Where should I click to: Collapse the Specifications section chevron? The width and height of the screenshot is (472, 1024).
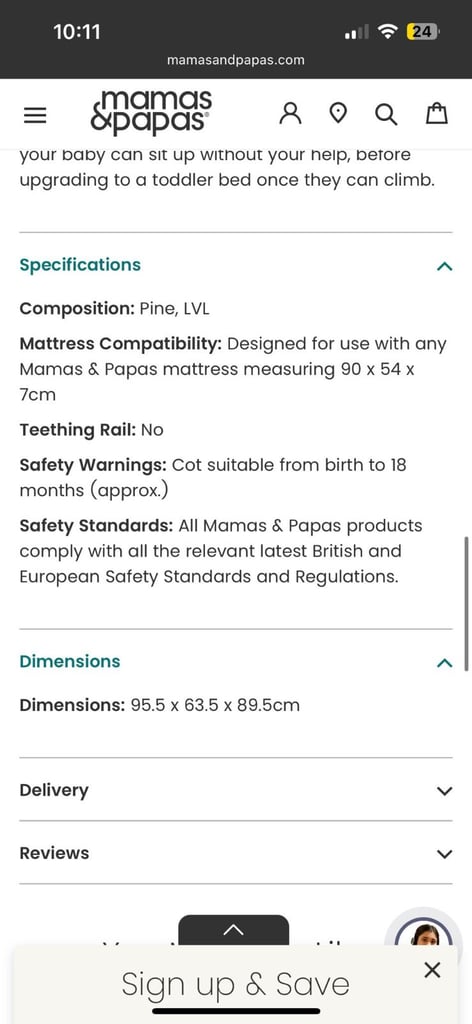click(444, 266)
